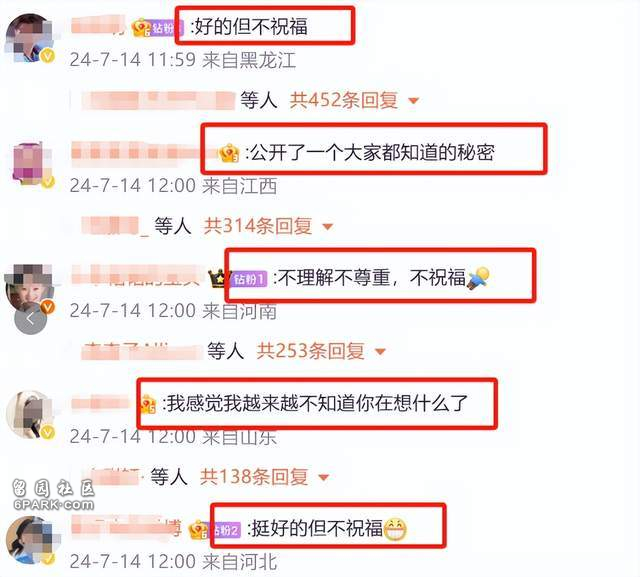640x577 pixels.
Task: Click the crown badge beside 好的但不祝福 comment
Action: (x=141, y=28)
